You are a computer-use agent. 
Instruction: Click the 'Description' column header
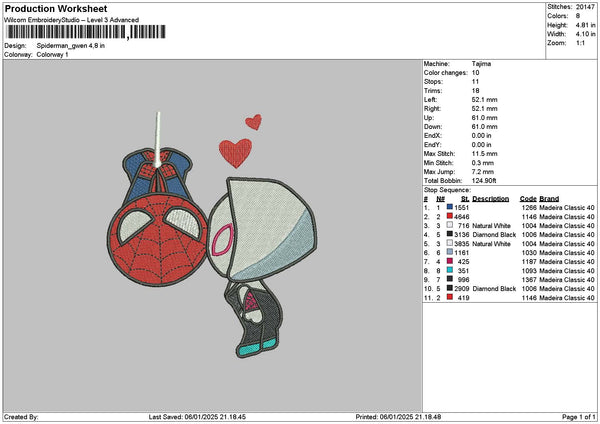pyautogui.click(x=491, y=199)
